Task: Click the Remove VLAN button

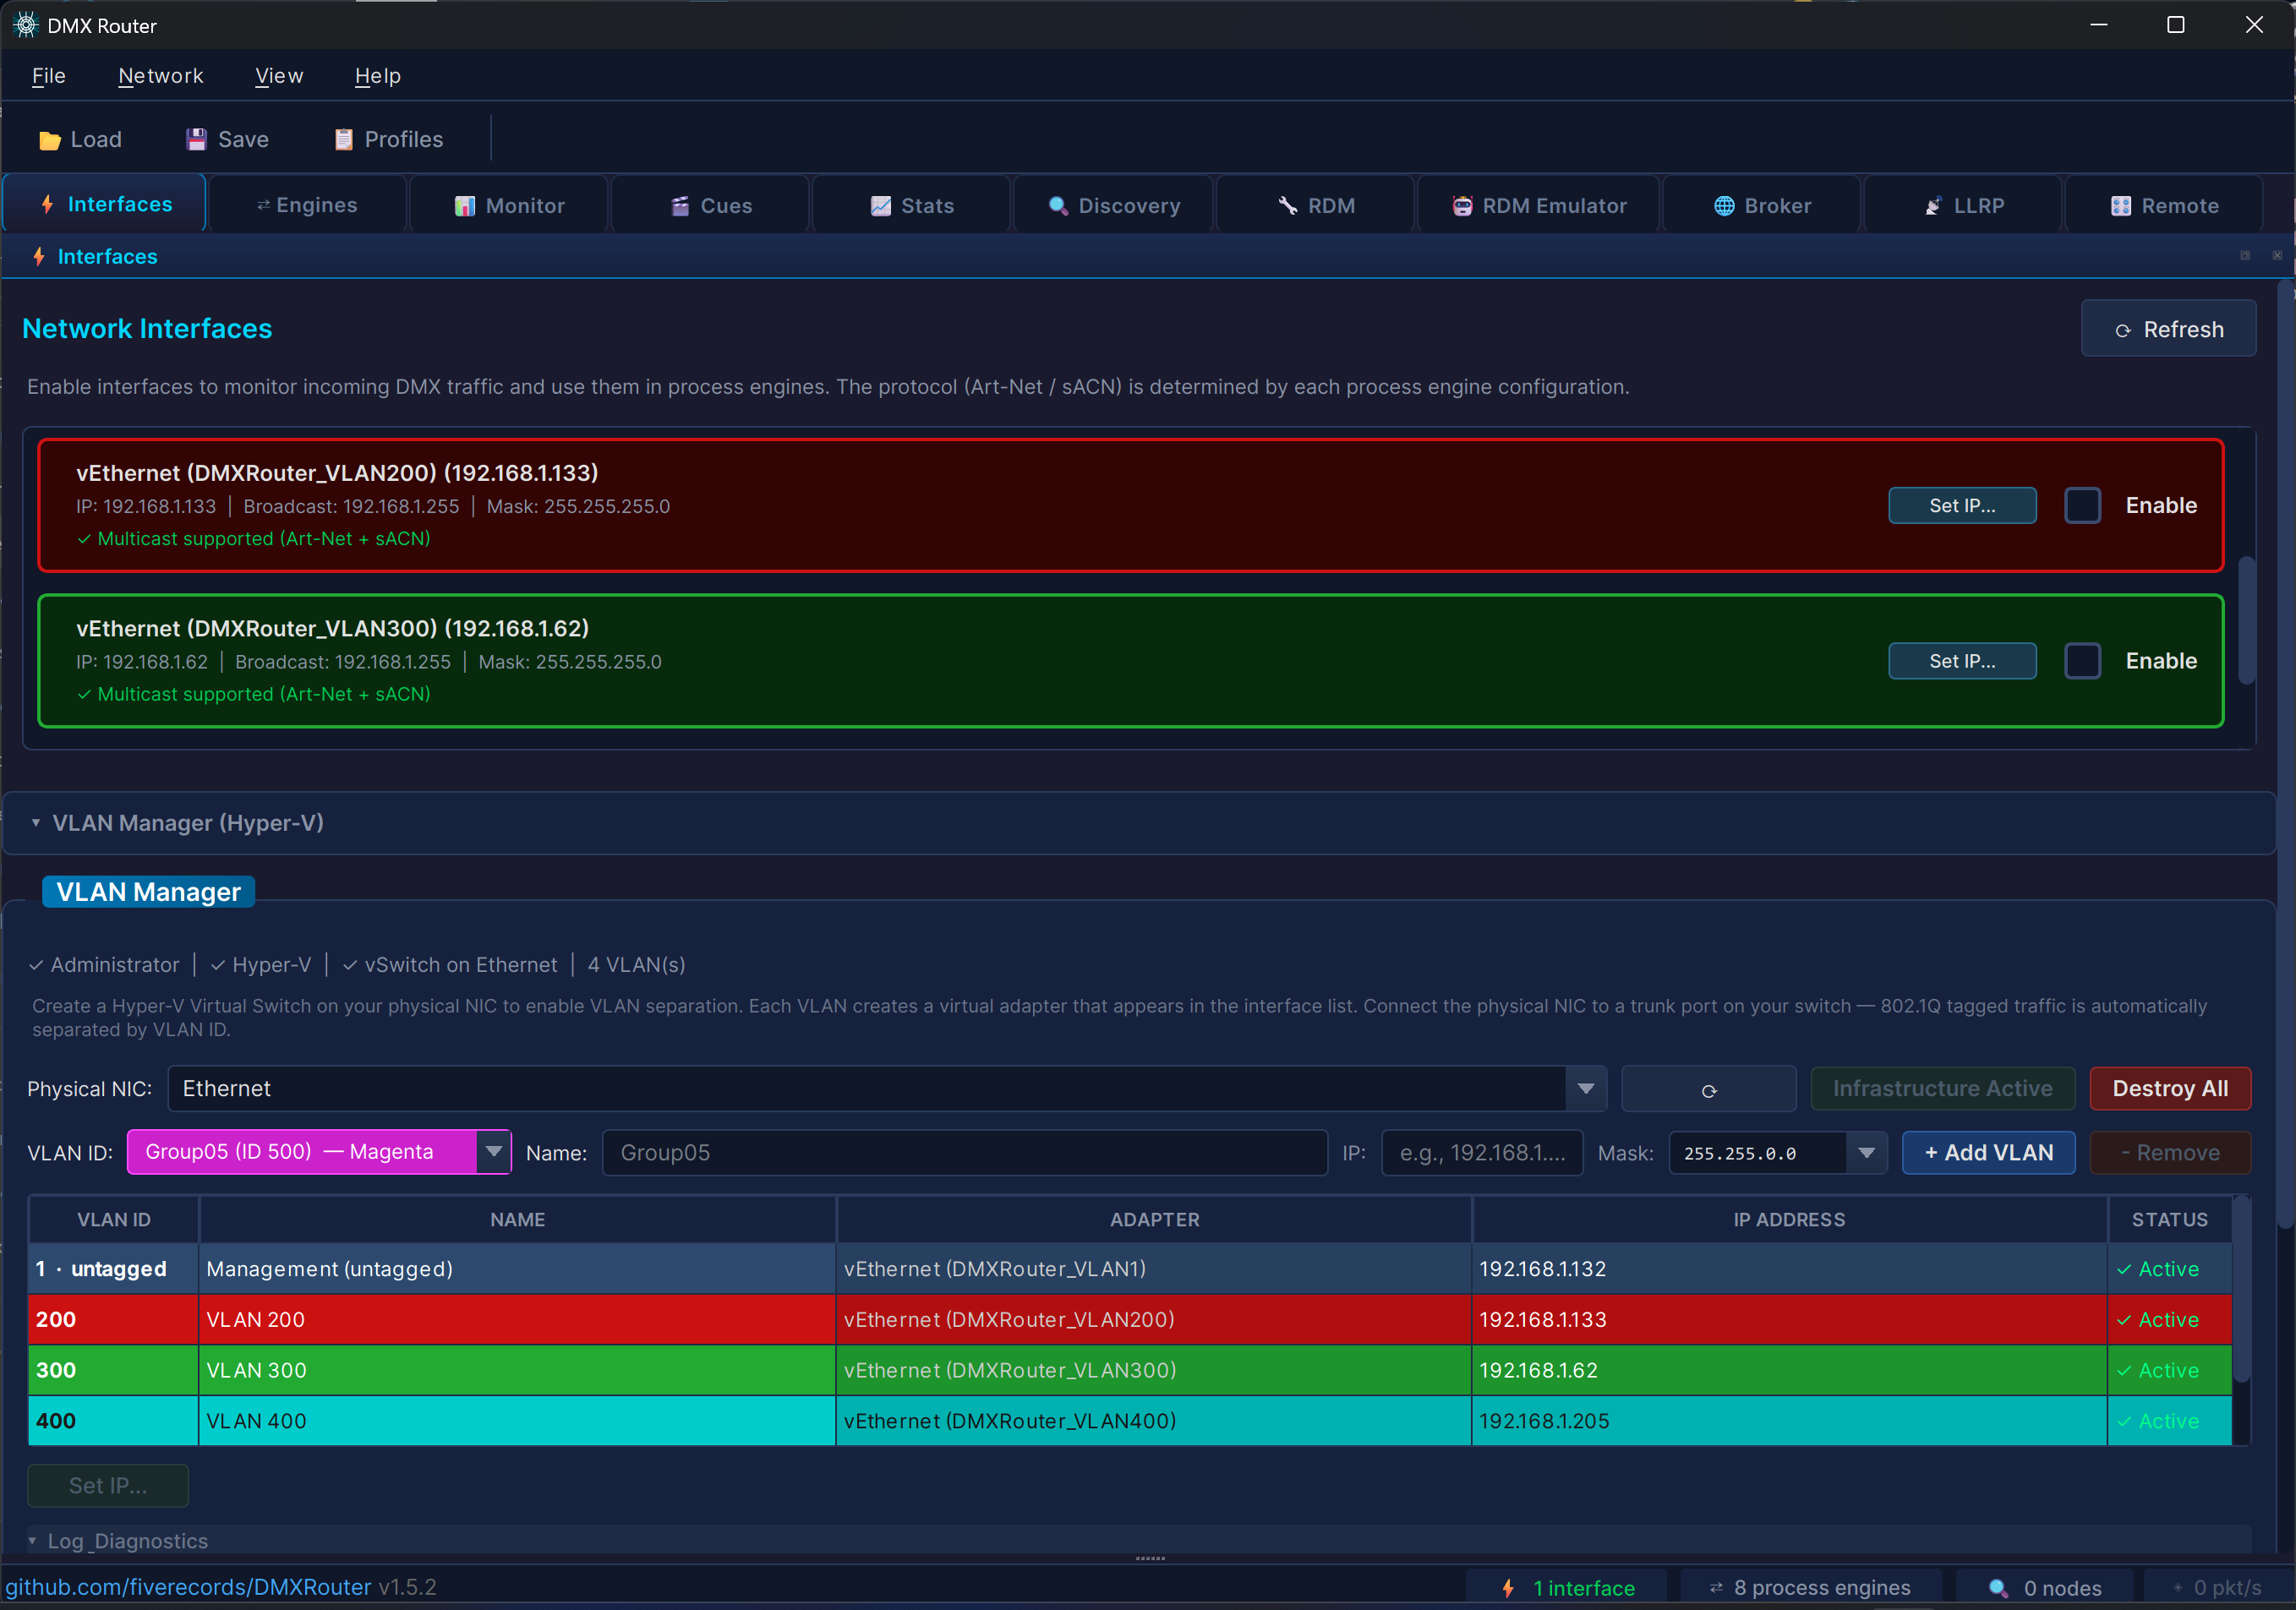Action: point(2170,1153)
